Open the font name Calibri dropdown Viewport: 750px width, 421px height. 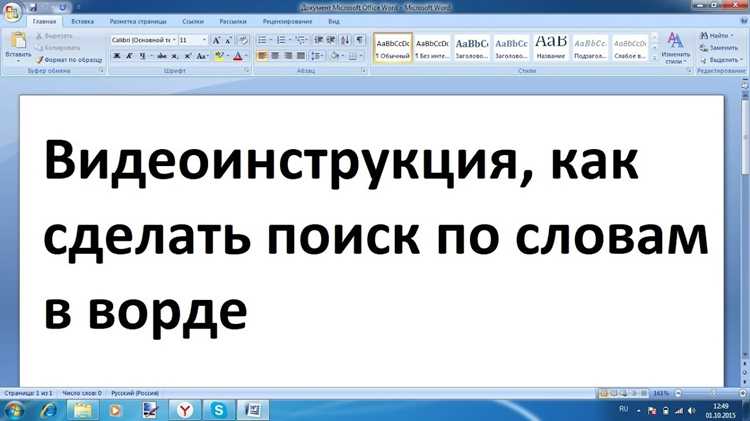(174, 40)
